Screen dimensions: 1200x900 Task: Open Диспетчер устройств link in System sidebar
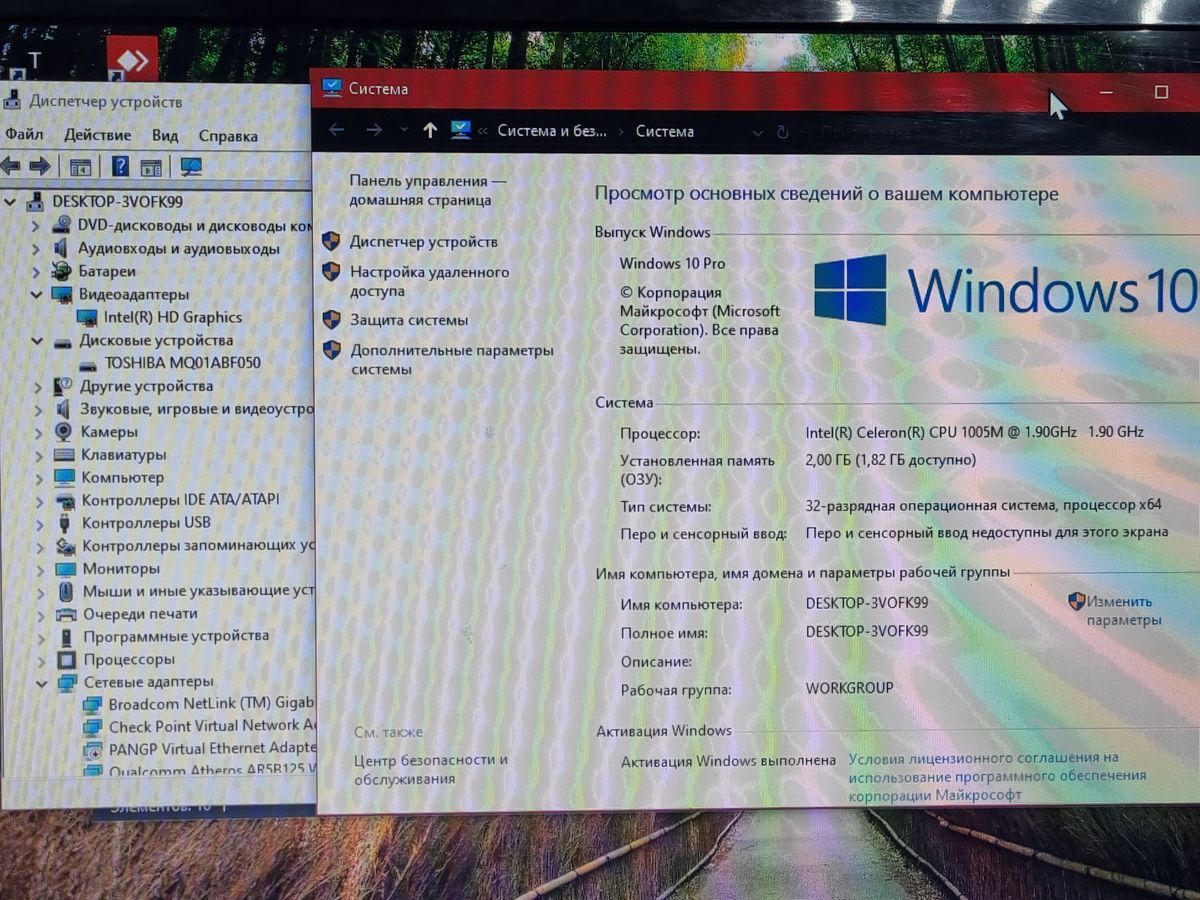click(423, 242)
